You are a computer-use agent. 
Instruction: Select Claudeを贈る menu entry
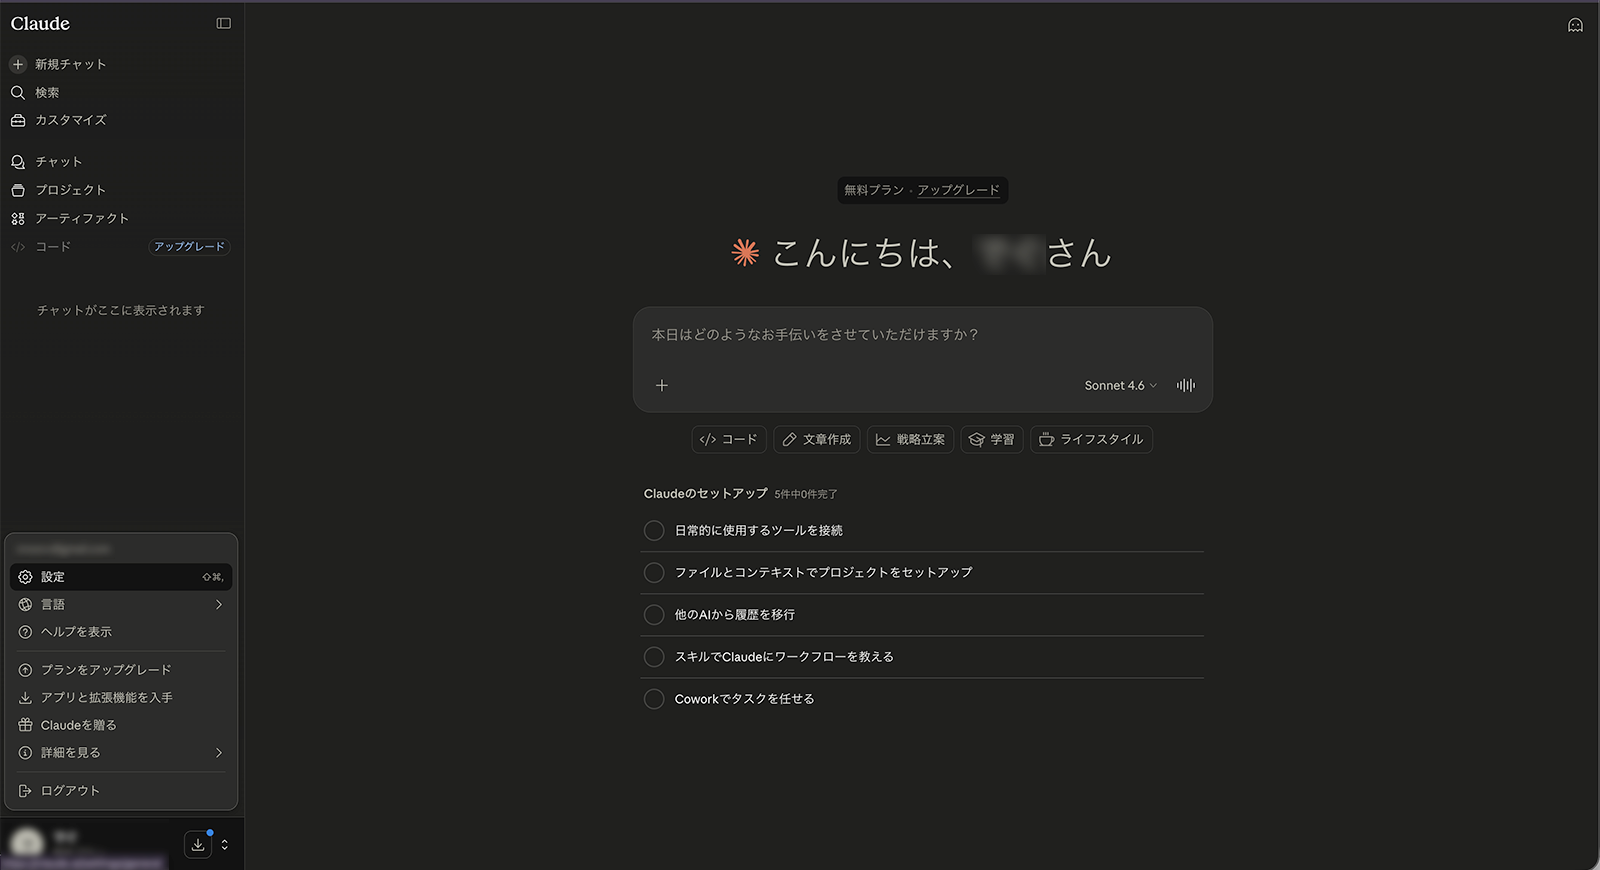coord(121,725)
